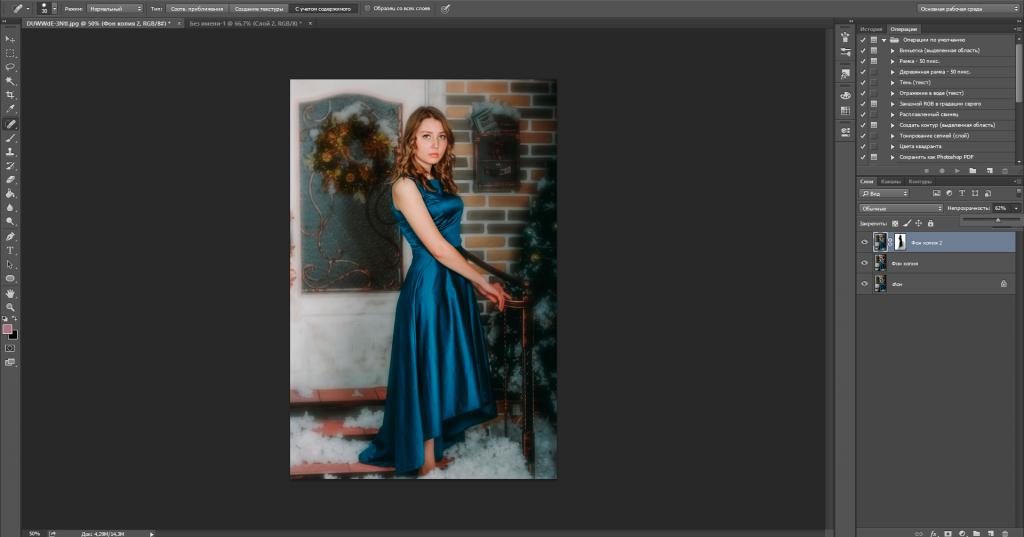Expand the Виньетка action

[893, 50]
